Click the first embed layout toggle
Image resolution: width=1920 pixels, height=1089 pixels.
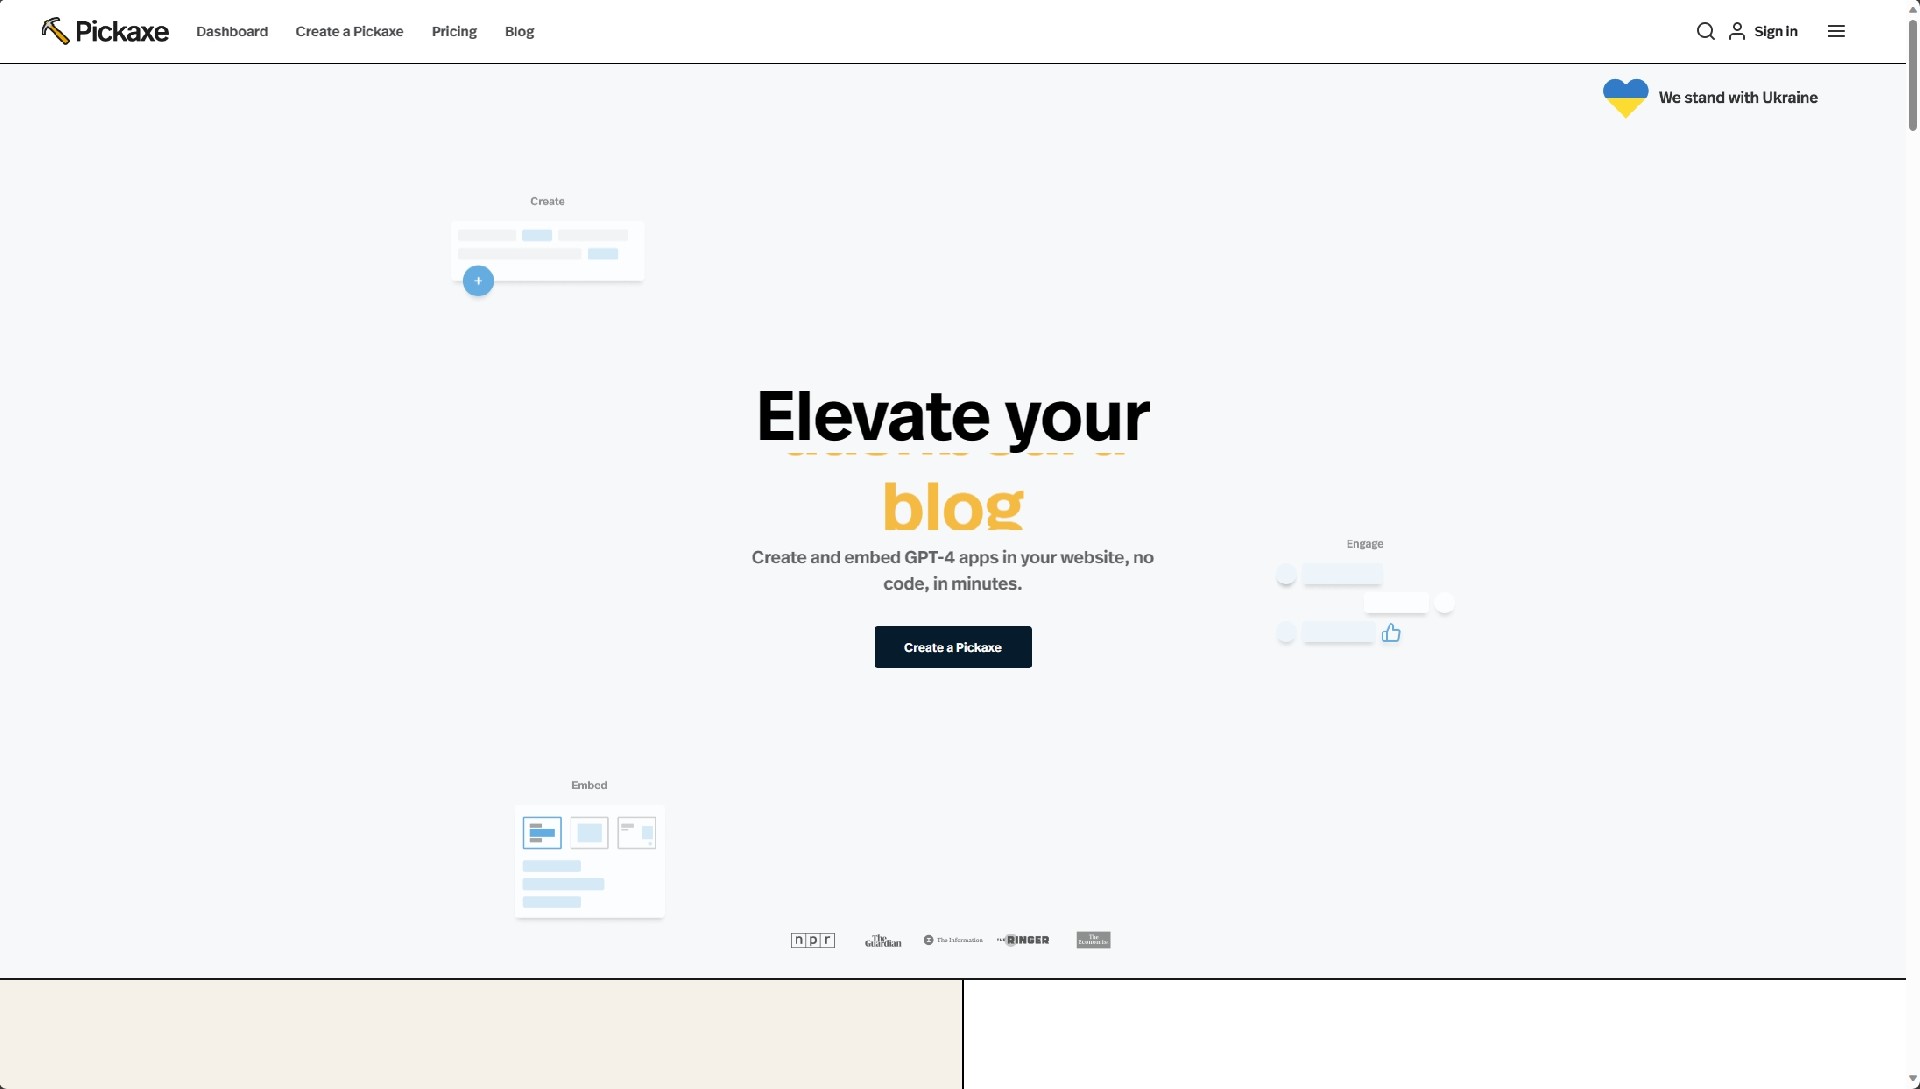click(x=542, y=832)
